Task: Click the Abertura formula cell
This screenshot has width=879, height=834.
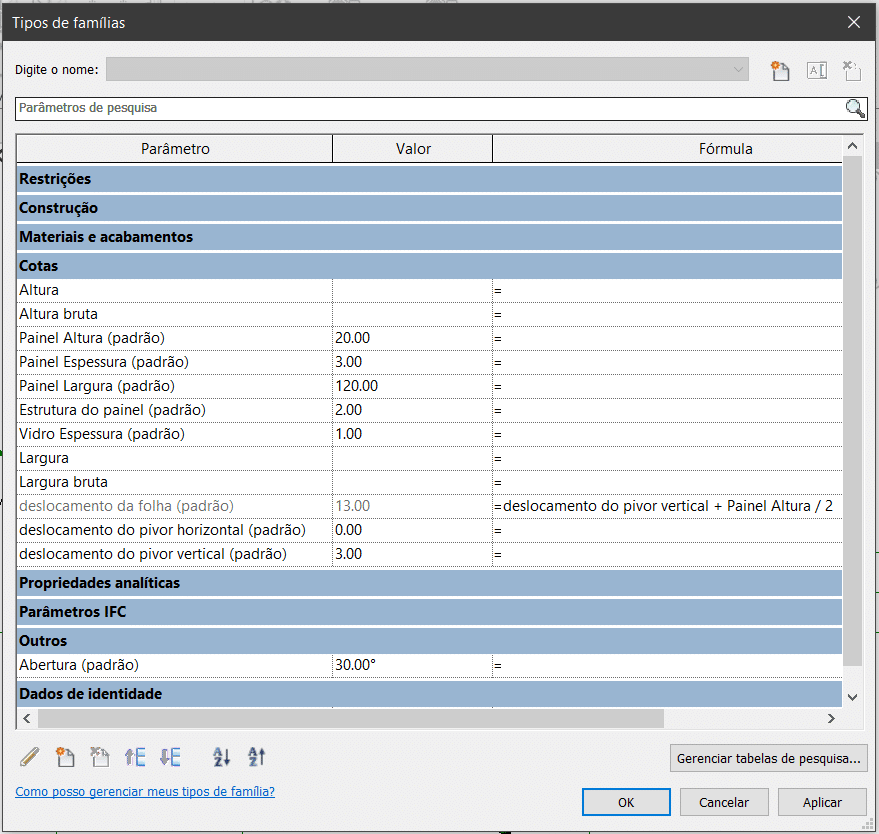Action: [x=667, y=665]
